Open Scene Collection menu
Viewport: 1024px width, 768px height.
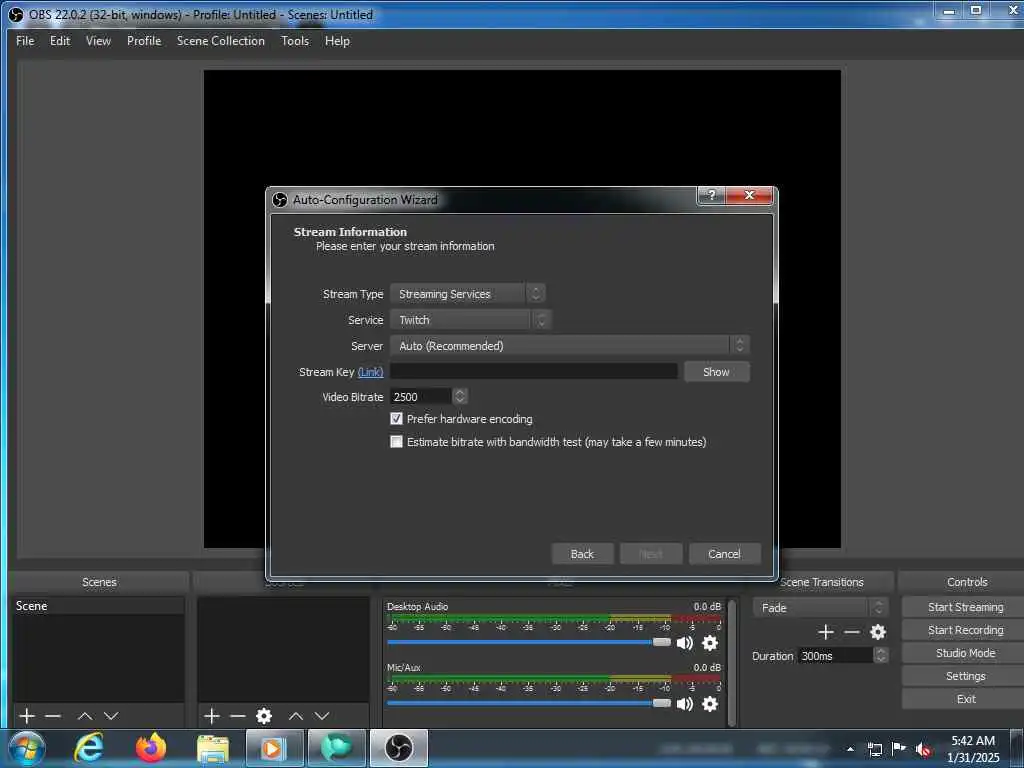(x=221, y=40)
